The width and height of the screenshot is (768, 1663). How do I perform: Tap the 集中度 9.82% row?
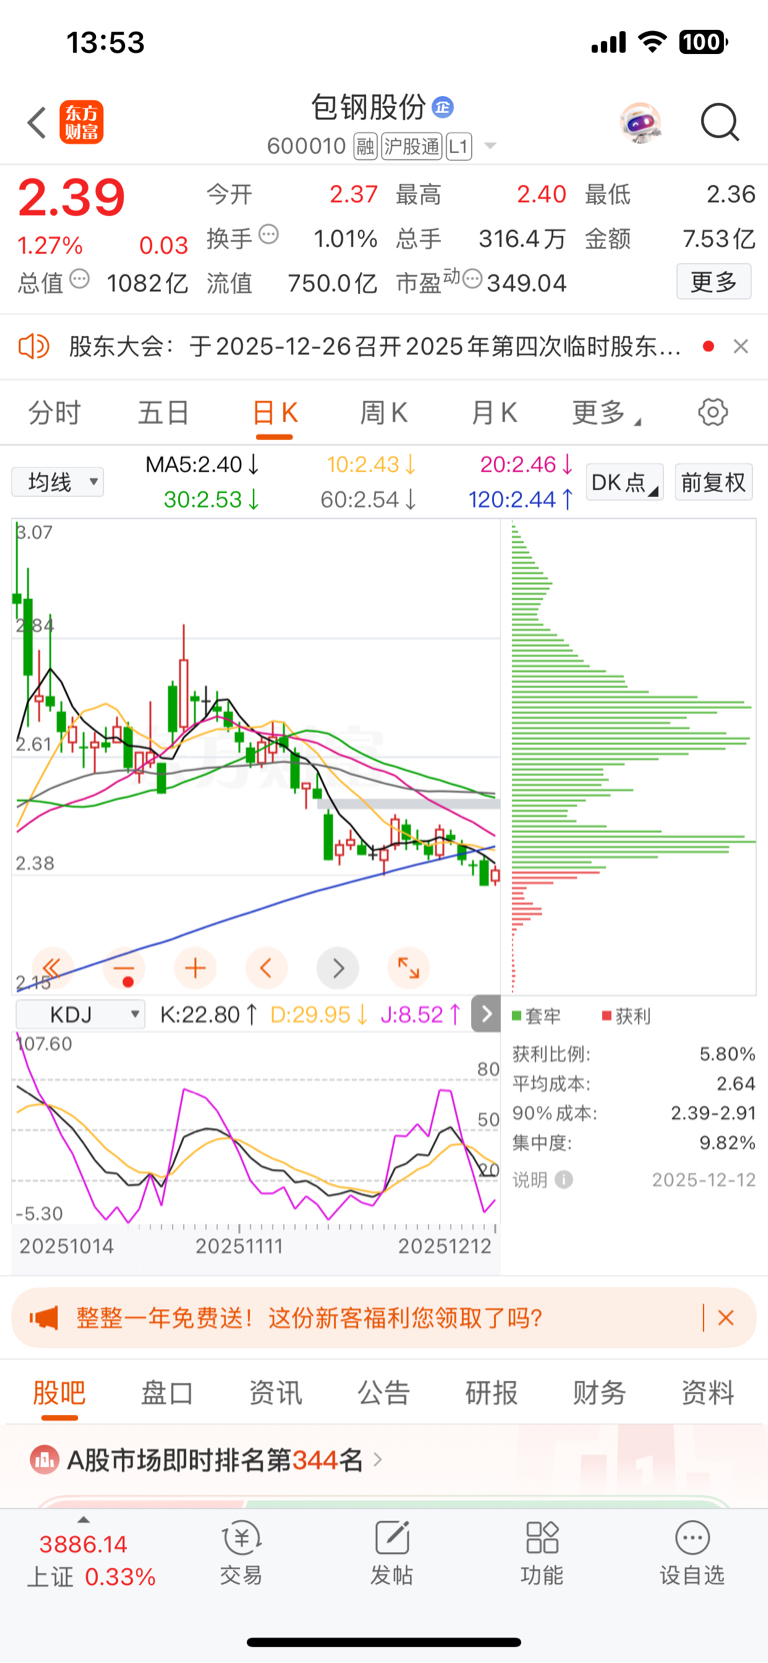pyautogui.click(x=634, y=1143)
